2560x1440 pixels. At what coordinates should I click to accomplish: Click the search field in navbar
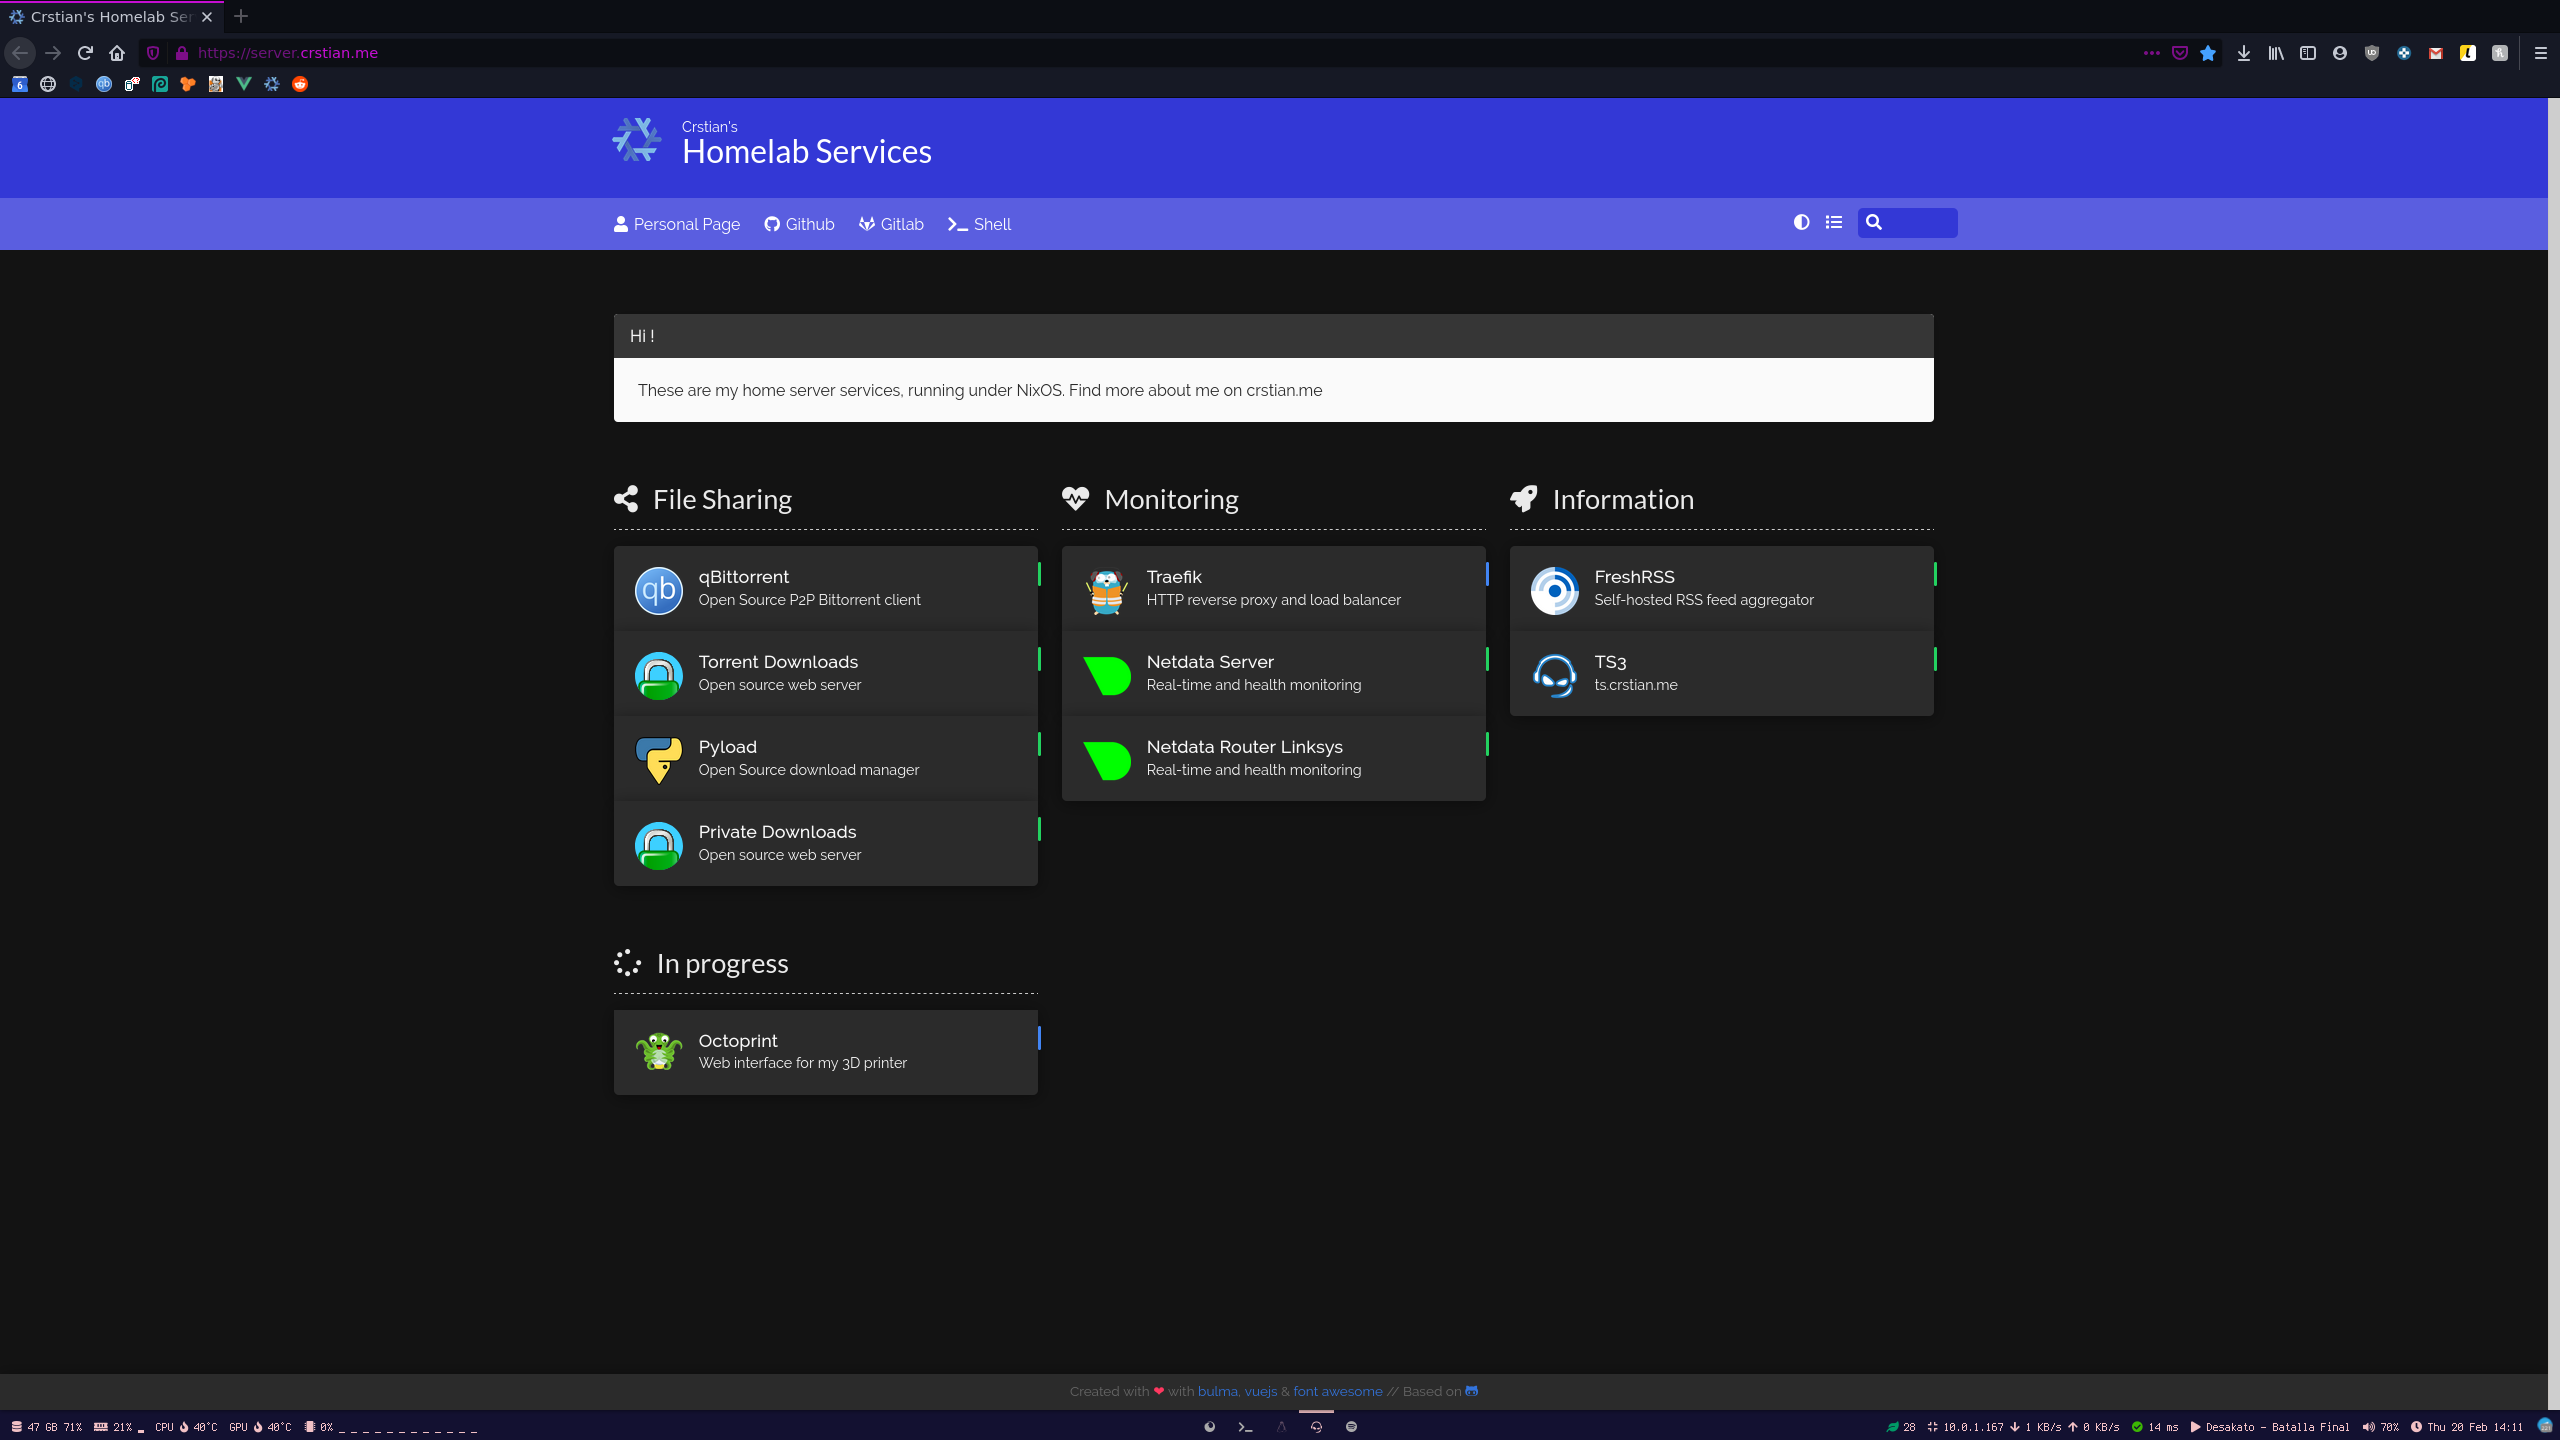coord(1907,222)
